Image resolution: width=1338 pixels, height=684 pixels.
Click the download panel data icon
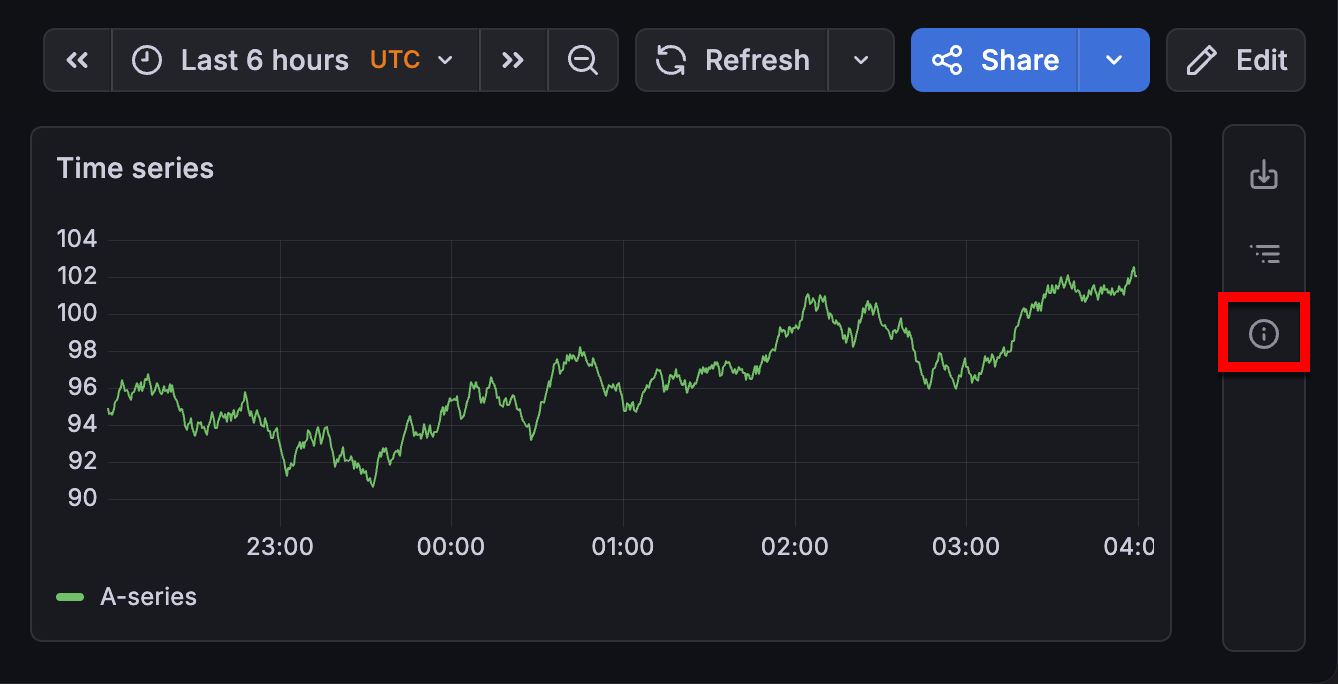[x=1263, y=174]
